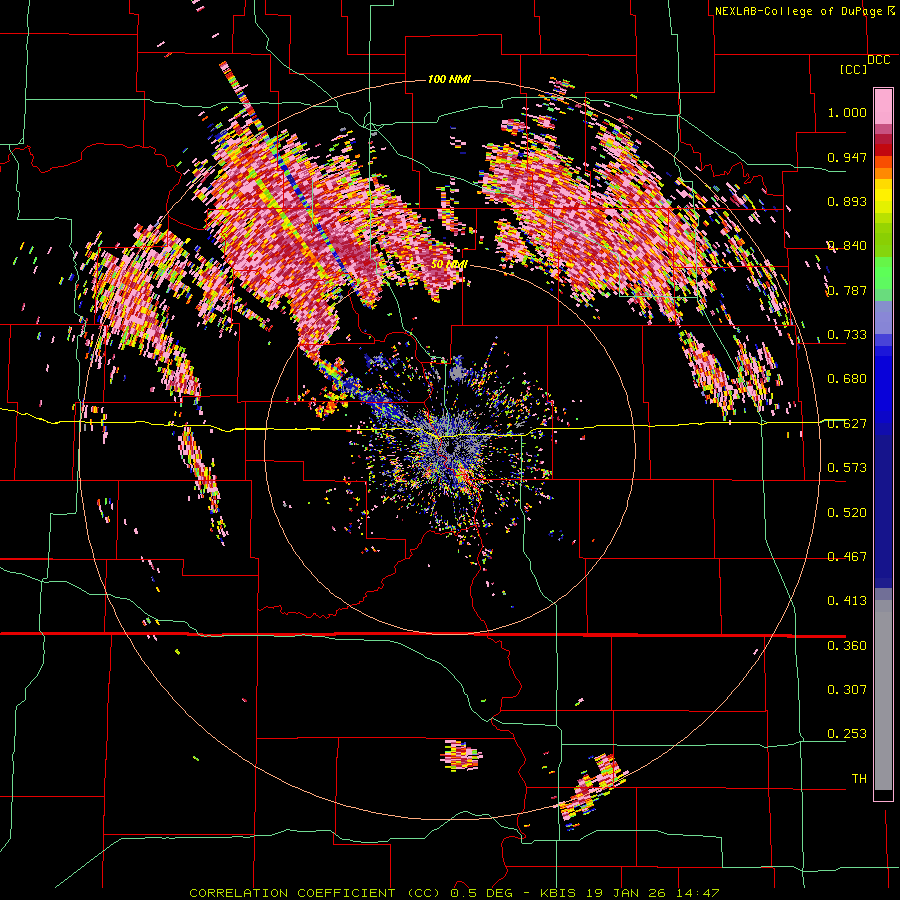This screenshot has height=900, width=900.
Task: Click the 0.520 scale value
Action: point(847,513)
